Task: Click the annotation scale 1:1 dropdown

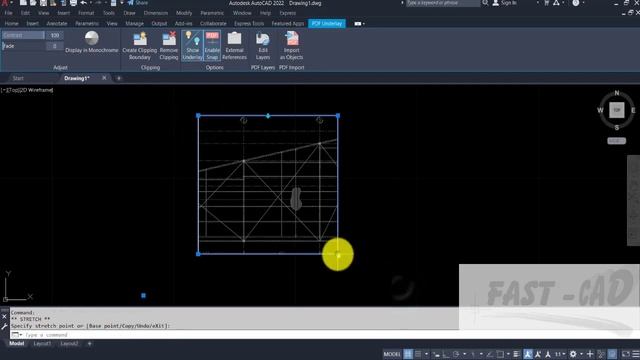Action: pyautogui.click(x=559, y=354)
